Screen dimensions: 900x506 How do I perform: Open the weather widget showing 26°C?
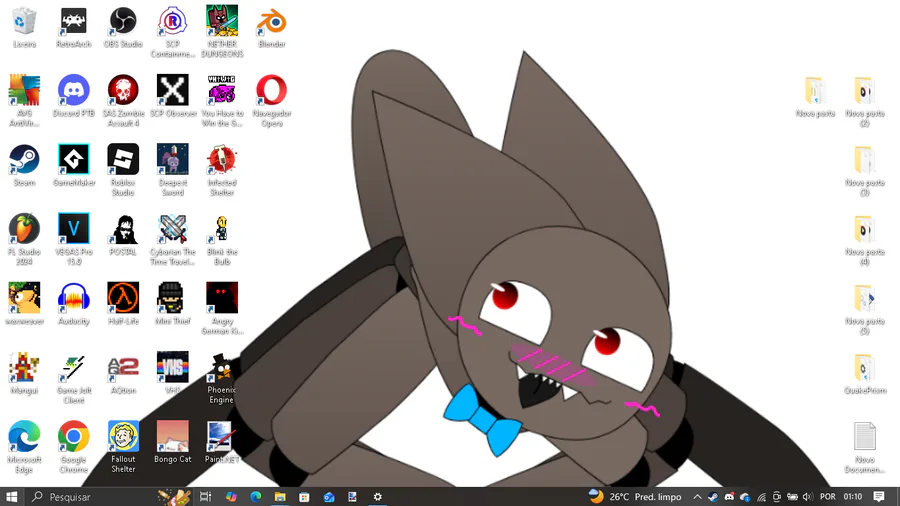[635, 497]
